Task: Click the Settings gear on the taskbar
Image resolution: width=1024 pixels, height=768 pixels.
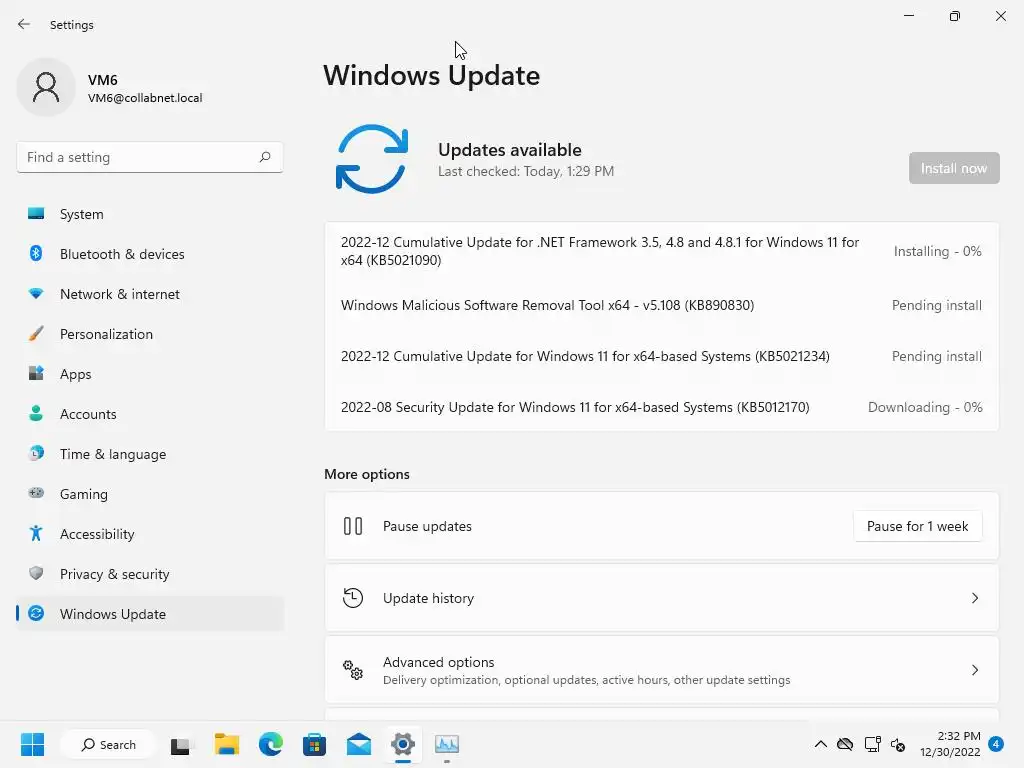Action: [x=403, y=744]
